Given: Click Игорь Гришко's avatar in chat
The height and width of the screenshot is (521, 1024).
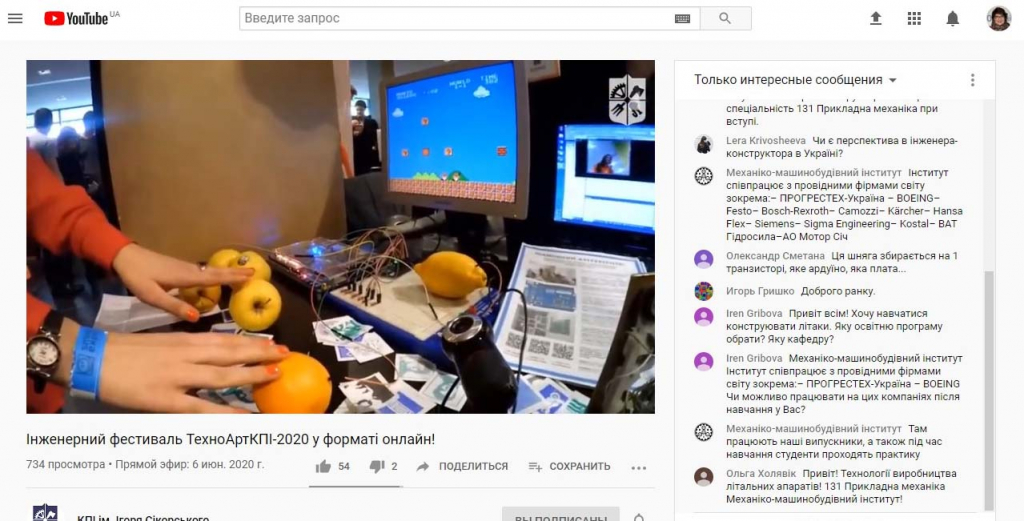Looking at the screenshot, I should [x=703, y=291].
